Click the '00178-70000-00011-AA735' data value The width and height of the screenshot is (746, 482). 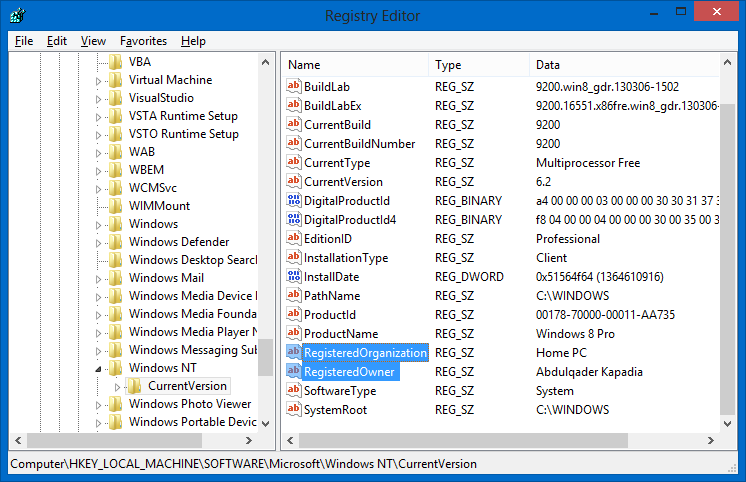point(605,315)
